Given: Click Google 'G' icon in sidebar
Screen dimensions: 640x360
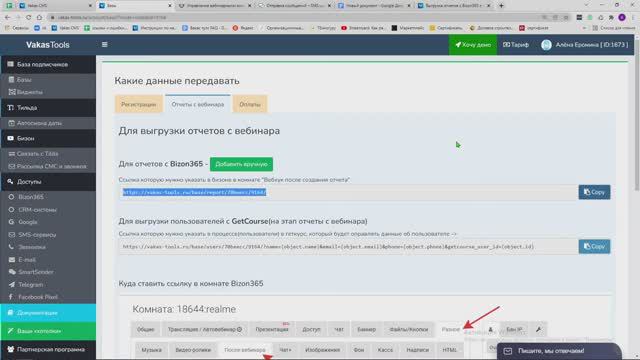Looking at the screenshot, I should click(x=11, y=222).
